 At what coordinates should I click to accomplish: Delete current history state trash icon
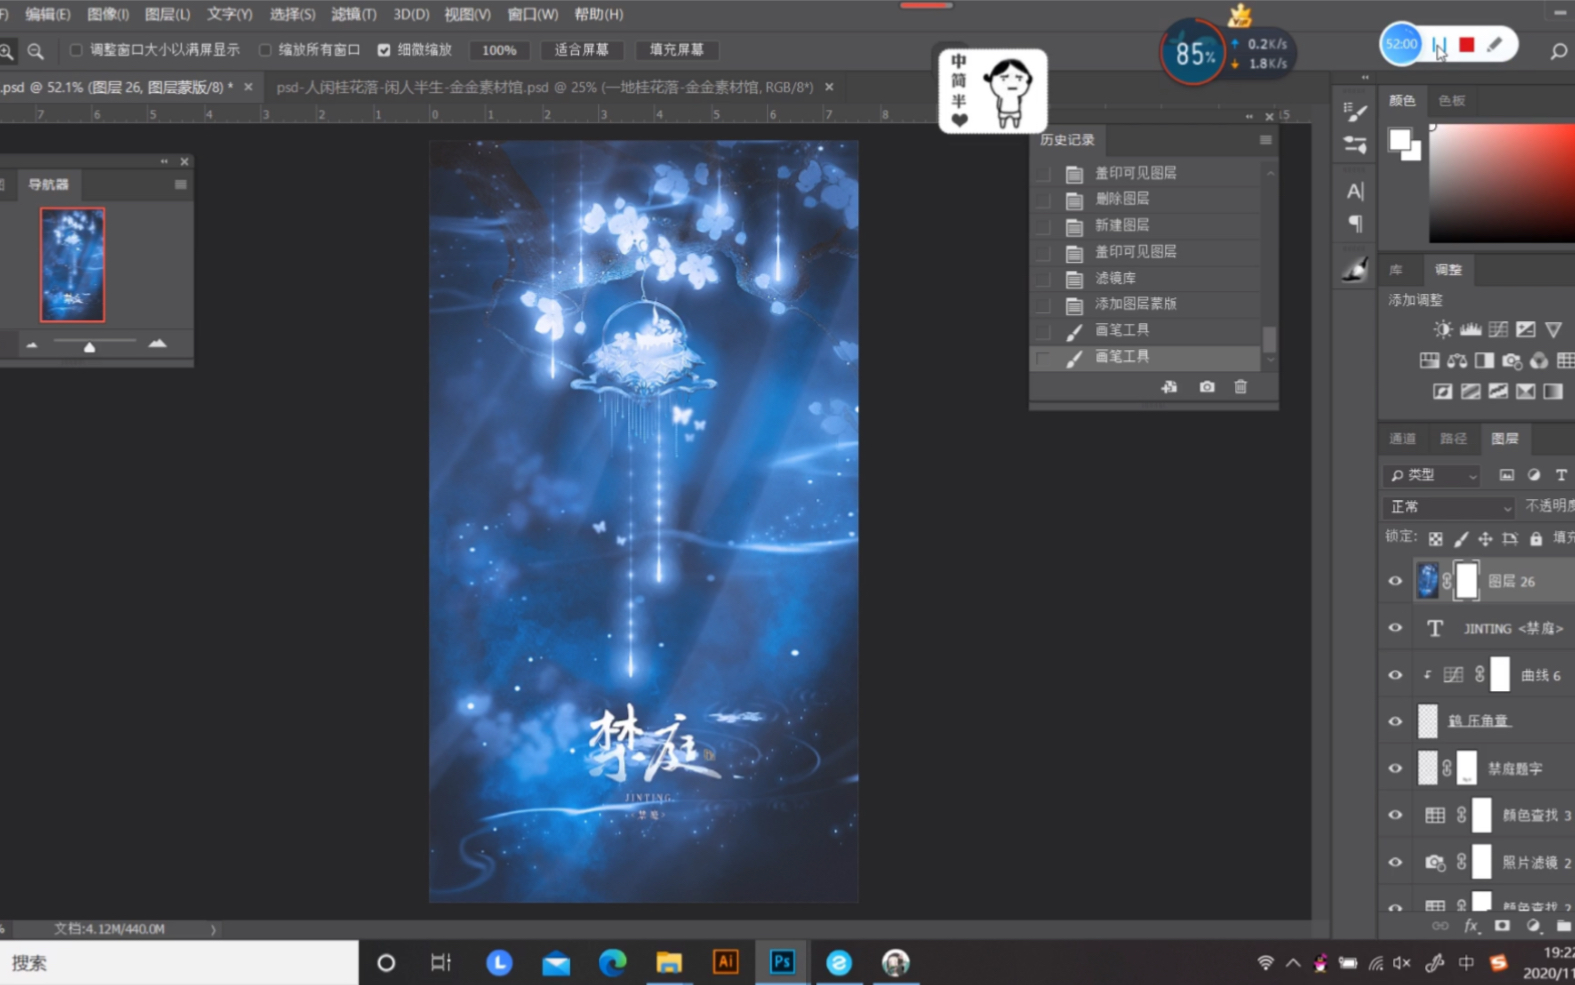(1241, 387)
